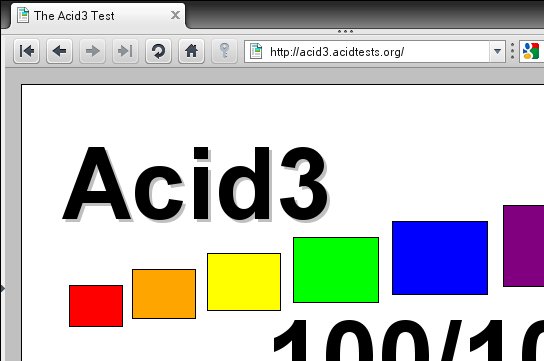
Task: Open the Home page button
Action: (x=191, y=51)
